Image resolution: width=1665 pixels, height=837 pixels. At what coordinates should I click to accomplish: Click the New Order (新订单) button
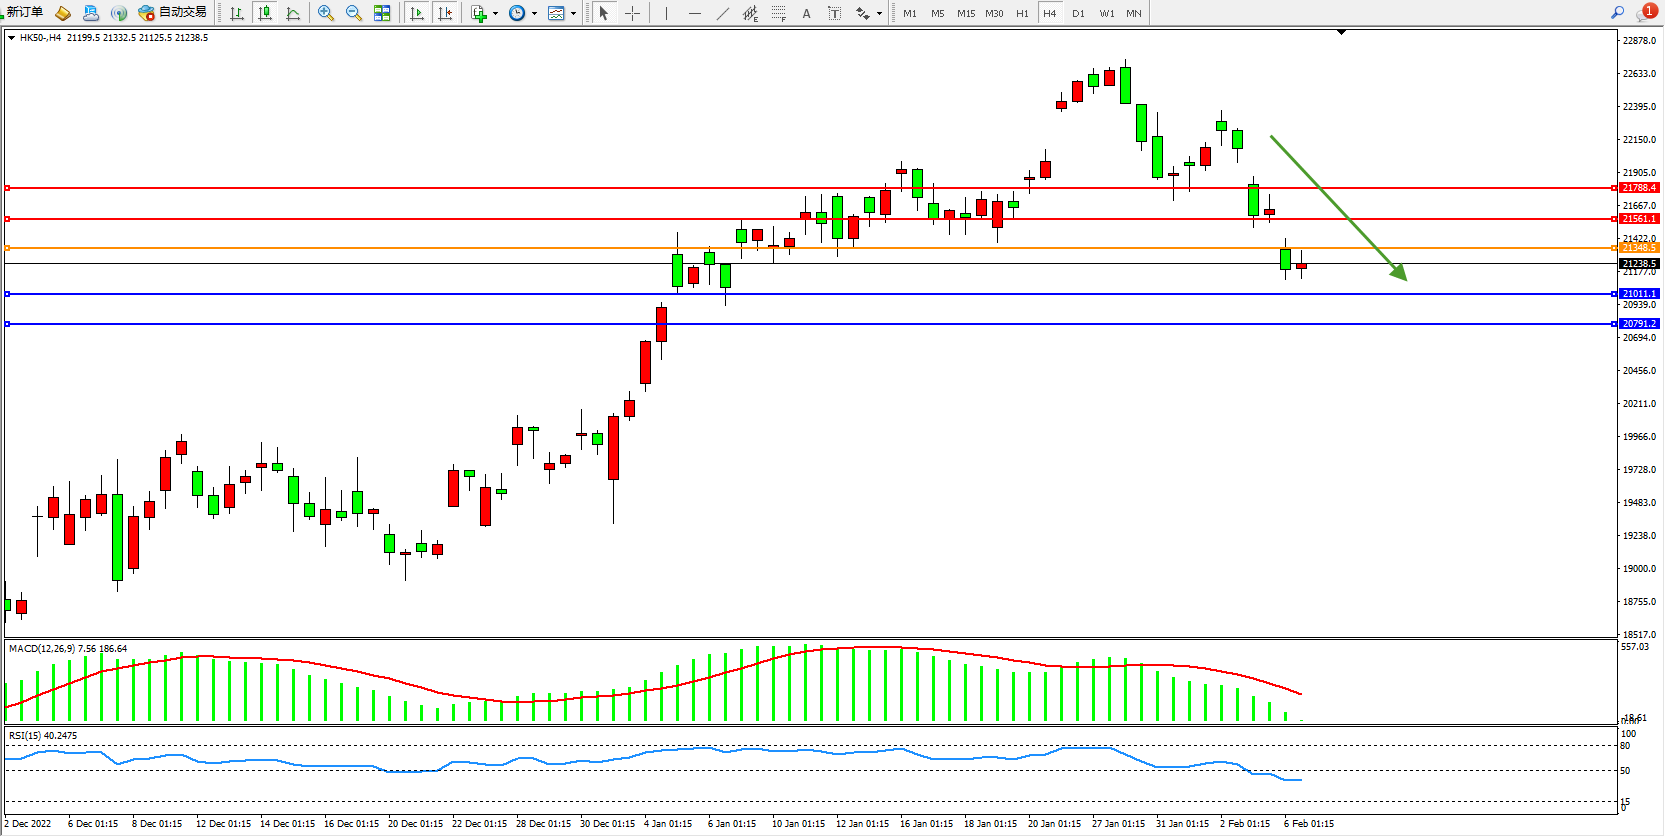[24, 13]
